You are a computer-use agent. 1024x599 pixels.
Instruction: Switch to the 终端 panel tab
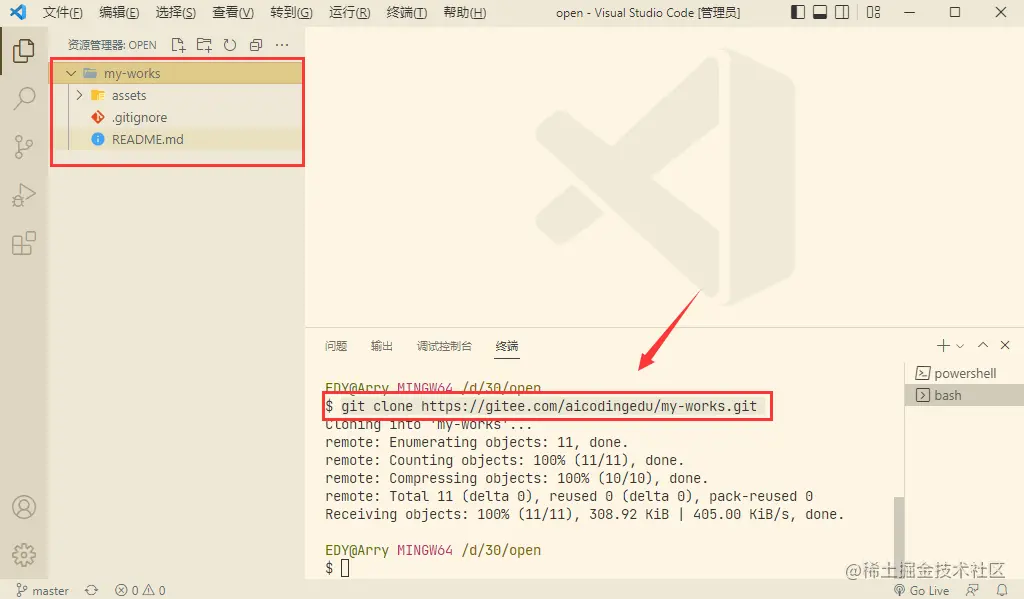click(x=507, y=346)
